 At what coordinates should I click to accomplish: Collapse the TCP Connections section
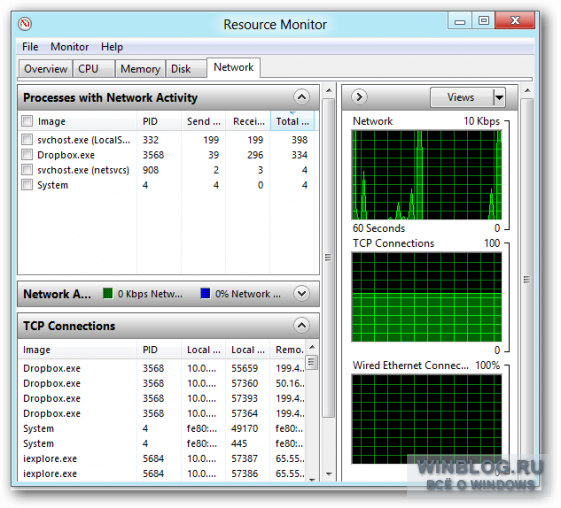pos(301,325)
